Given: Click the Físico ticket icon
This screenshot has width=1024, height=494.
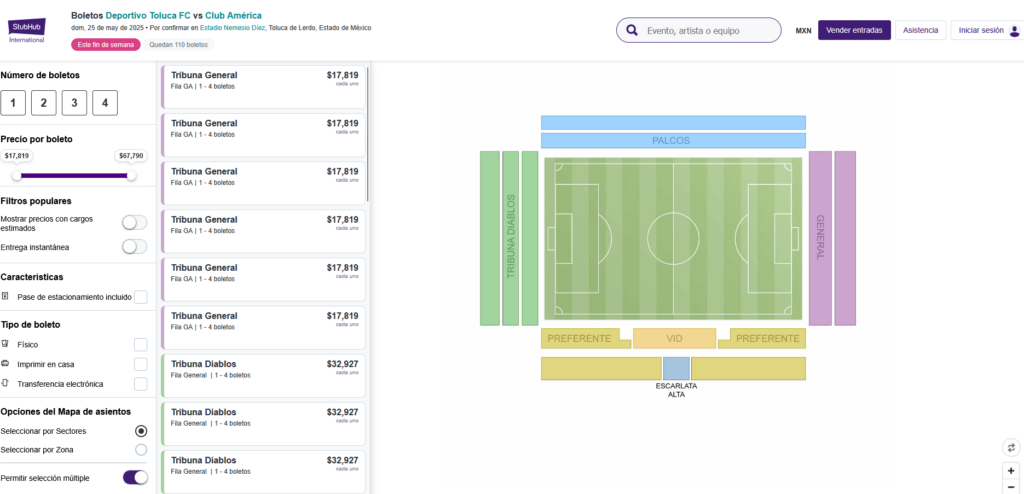Looking at the screenshot, I should click(5, 344).
